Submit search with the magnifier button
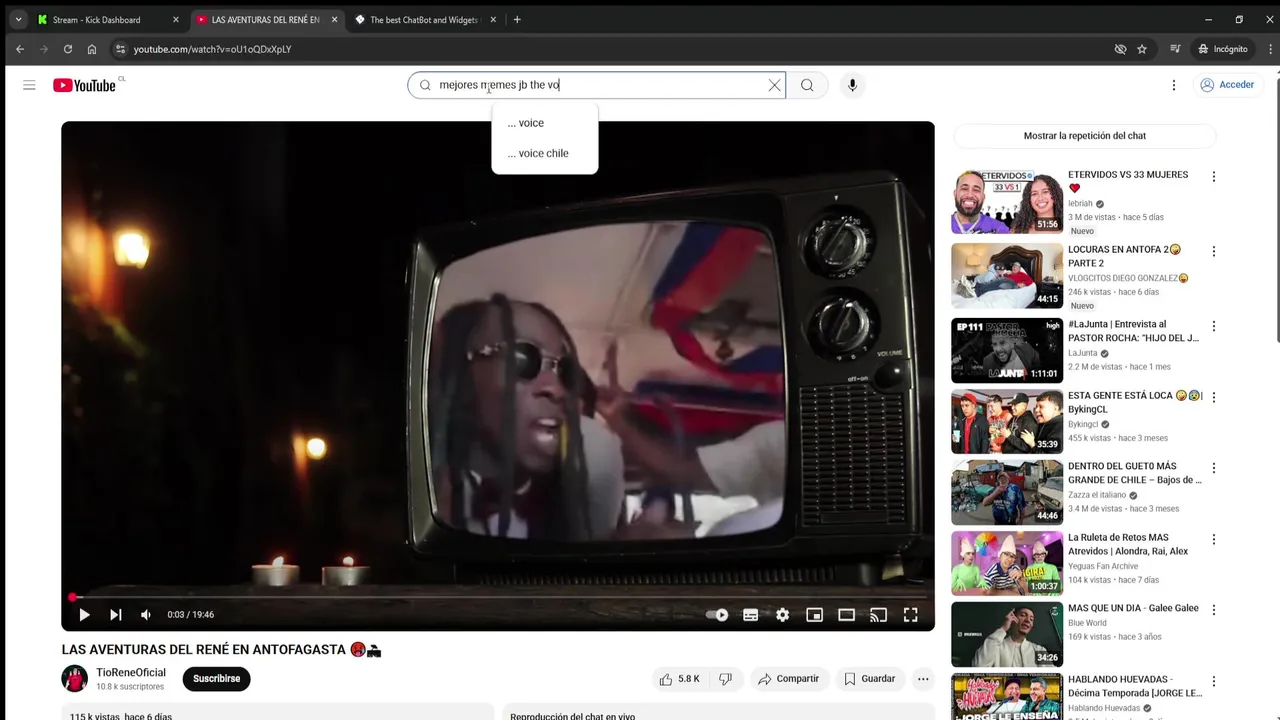 (807, 85)
